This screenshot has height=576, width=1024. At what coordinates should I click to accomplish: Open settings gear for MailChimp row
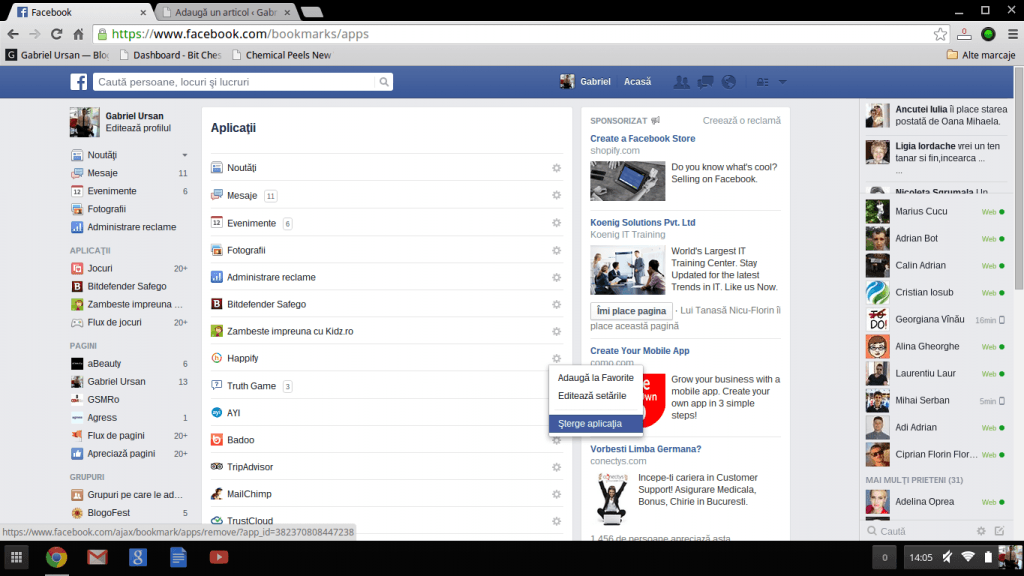tap(556, 494)
